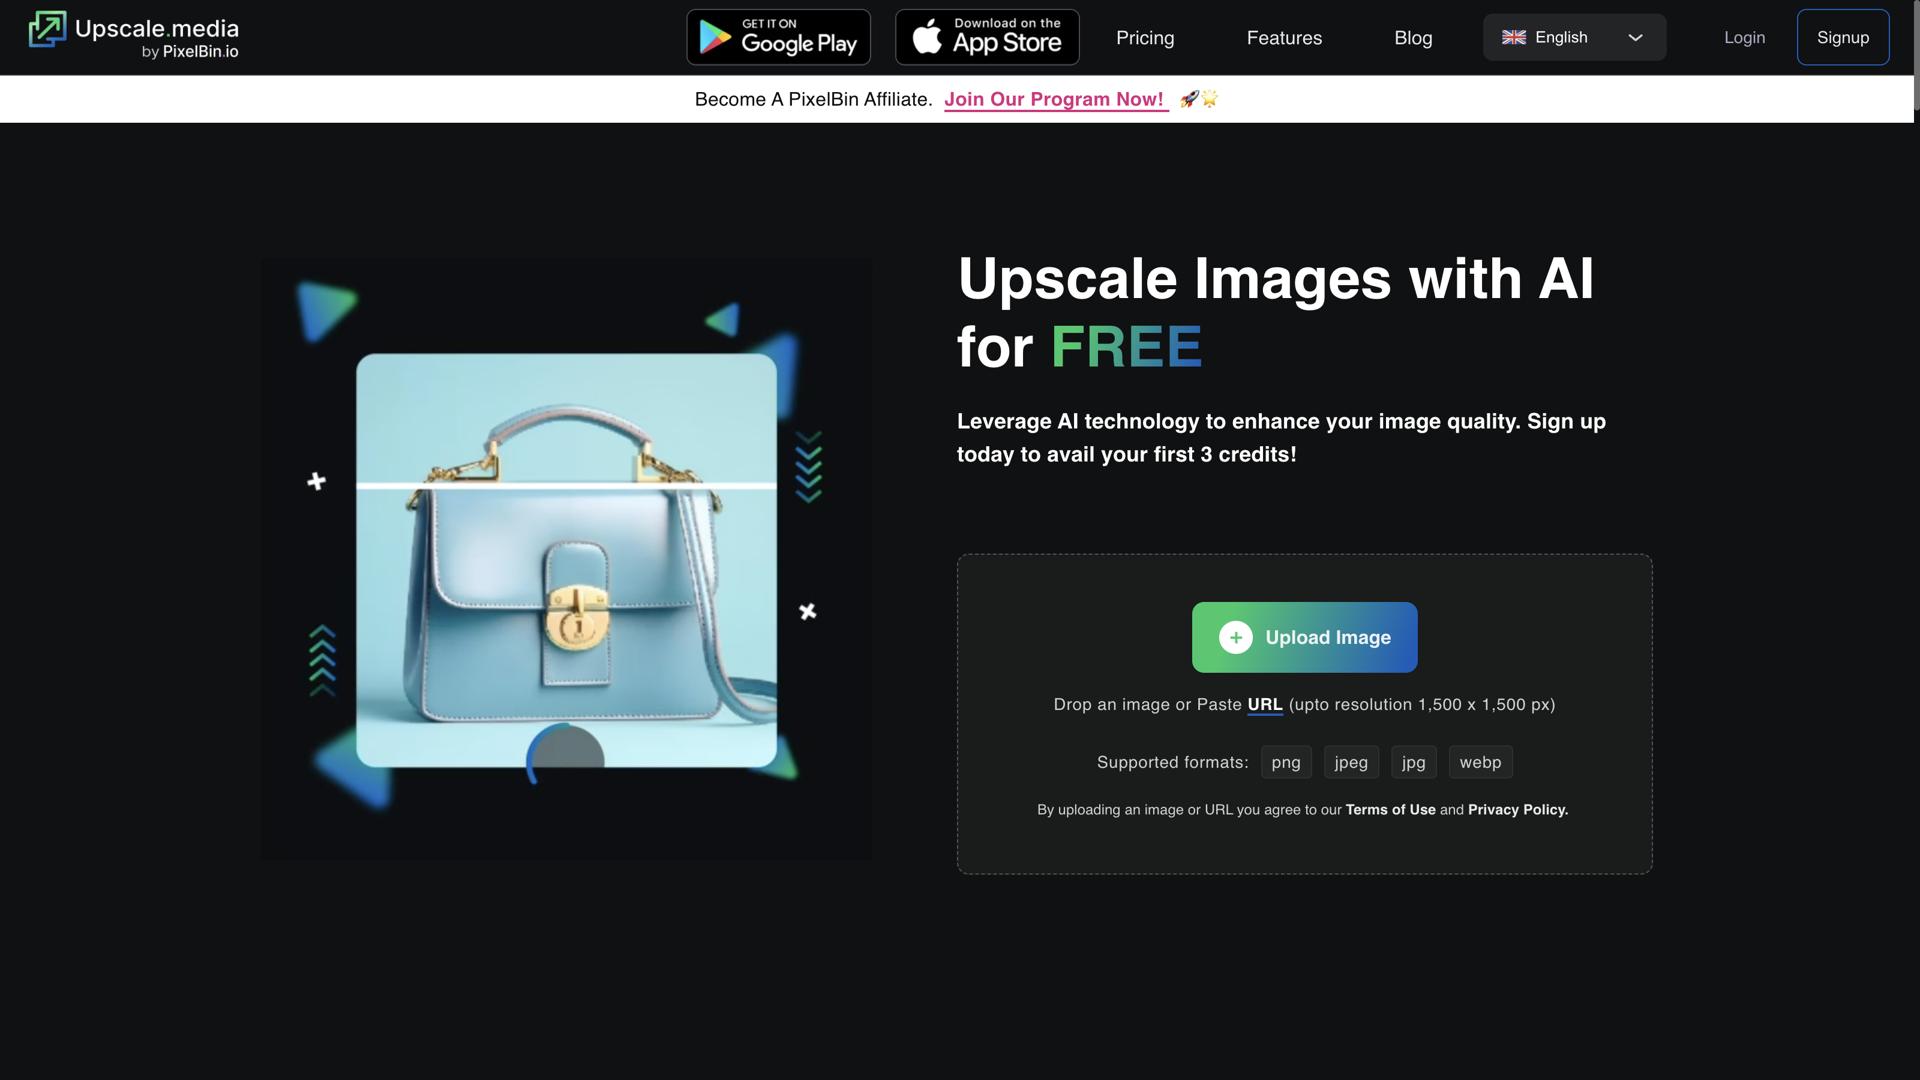Image resolution: width=1920 pixels, height=1080 pixels.
Task: Click the Upscale.media logo icon
Action: tap(47, 30)
